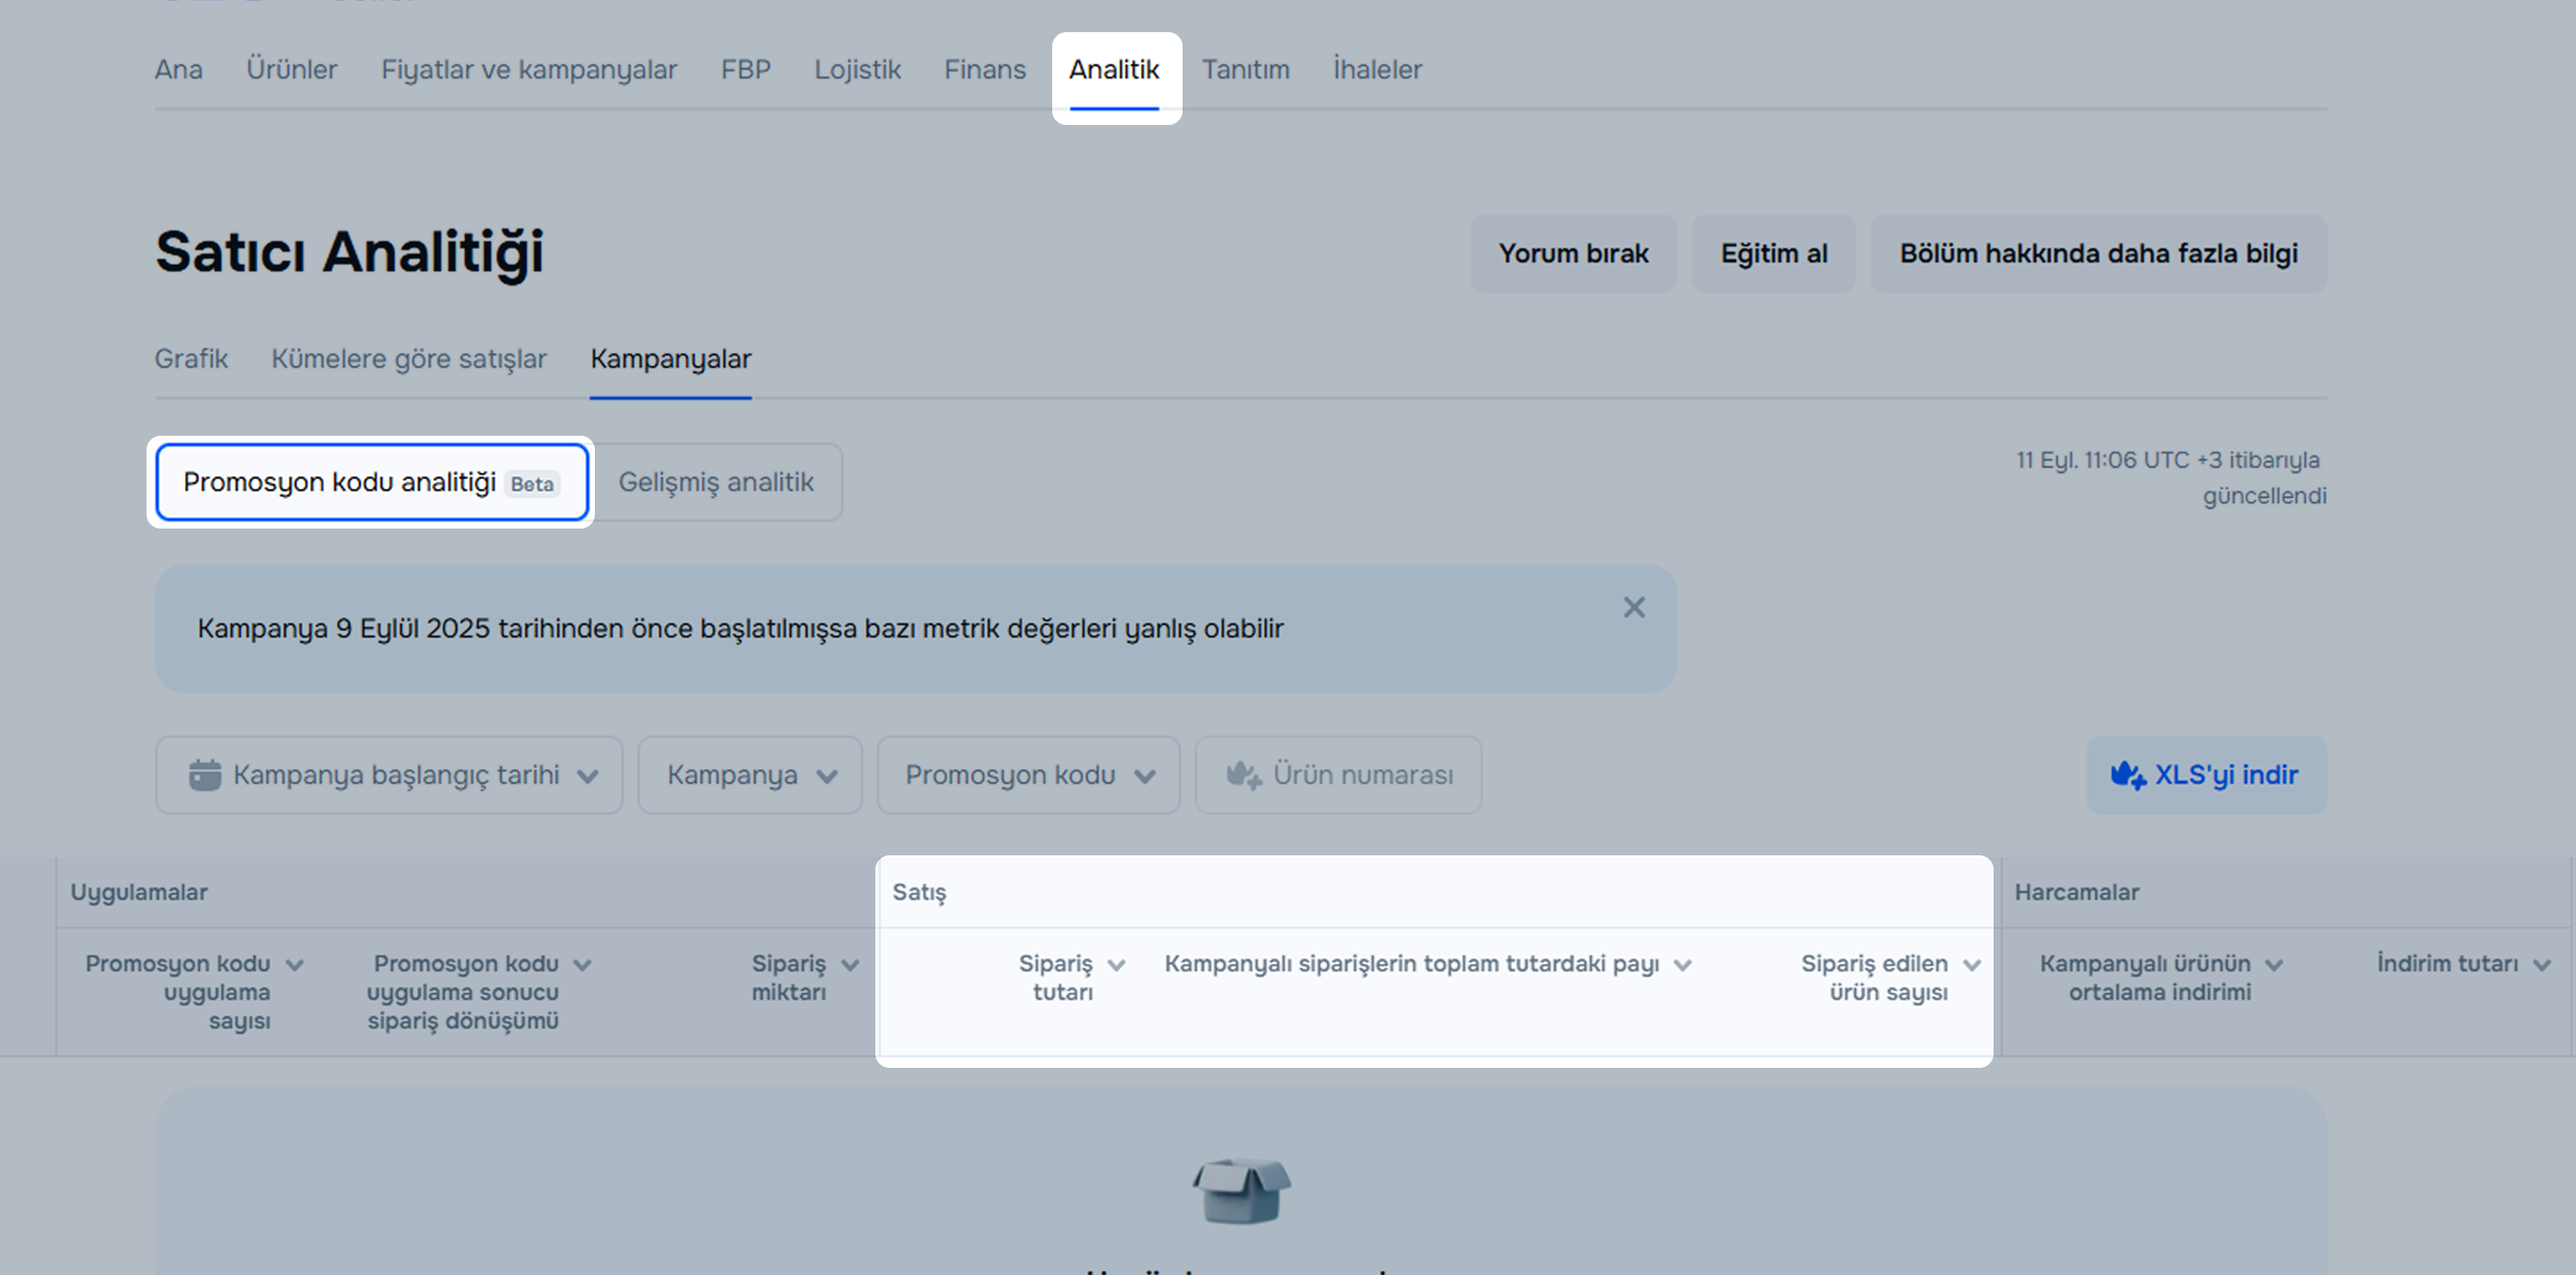Sort by Kampanyalı ürünün ortalama indirimi

click(x=2273, y=965)
